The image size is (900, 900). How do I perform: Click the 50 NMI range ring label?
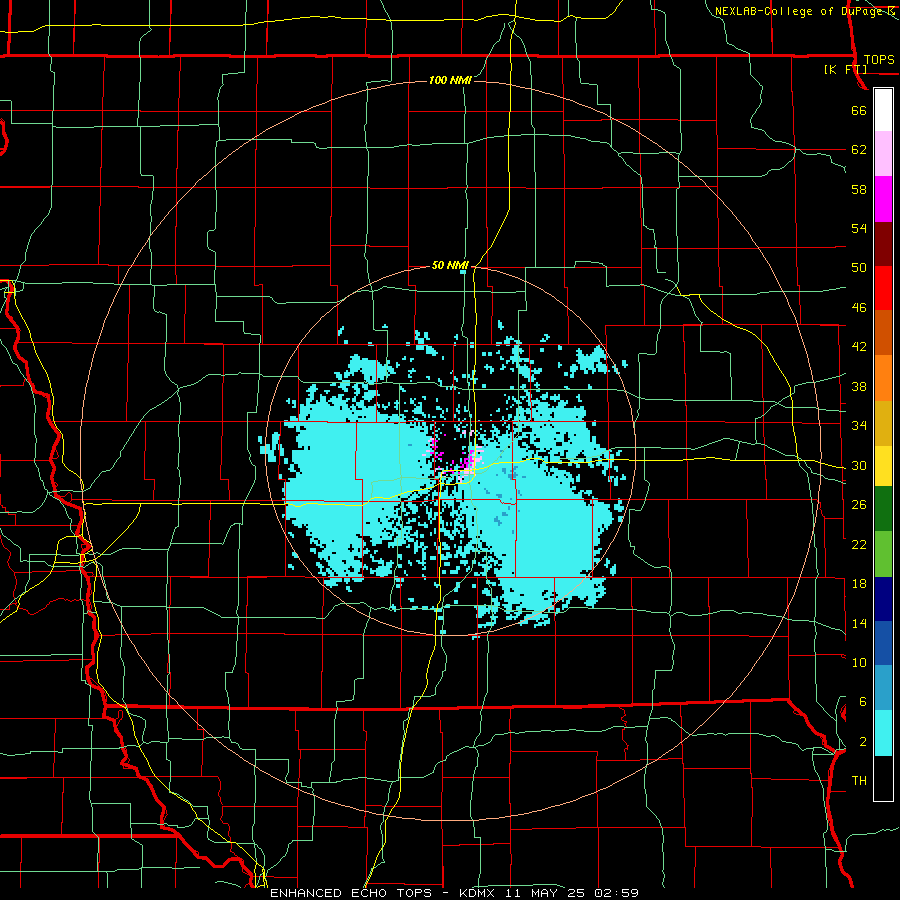[450, 265]
